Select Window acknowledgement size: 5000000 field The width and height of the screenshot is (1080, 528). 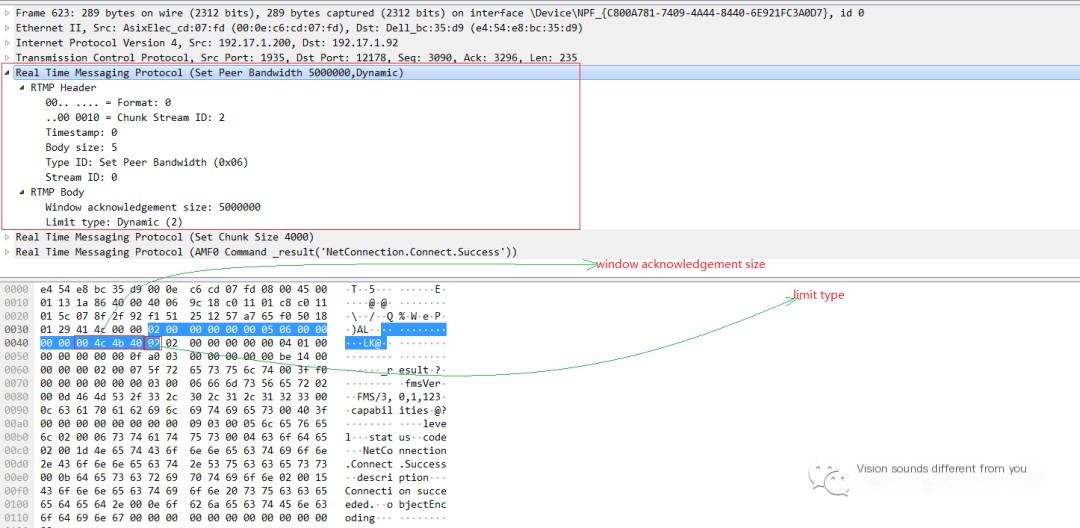point(153,208)
